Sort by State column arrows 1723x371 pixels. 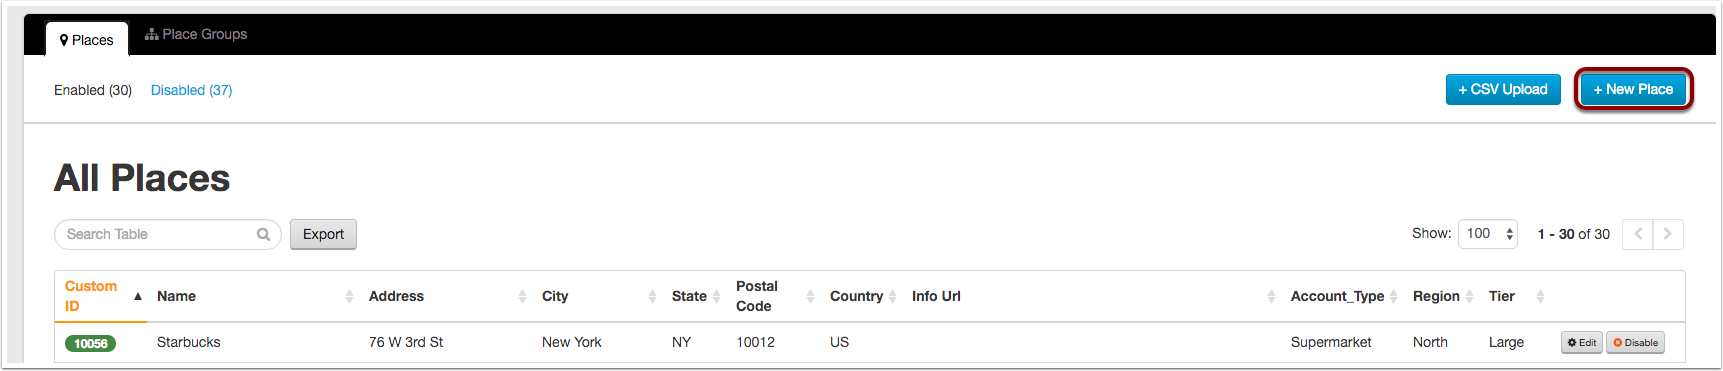click(x=716, y=296)
